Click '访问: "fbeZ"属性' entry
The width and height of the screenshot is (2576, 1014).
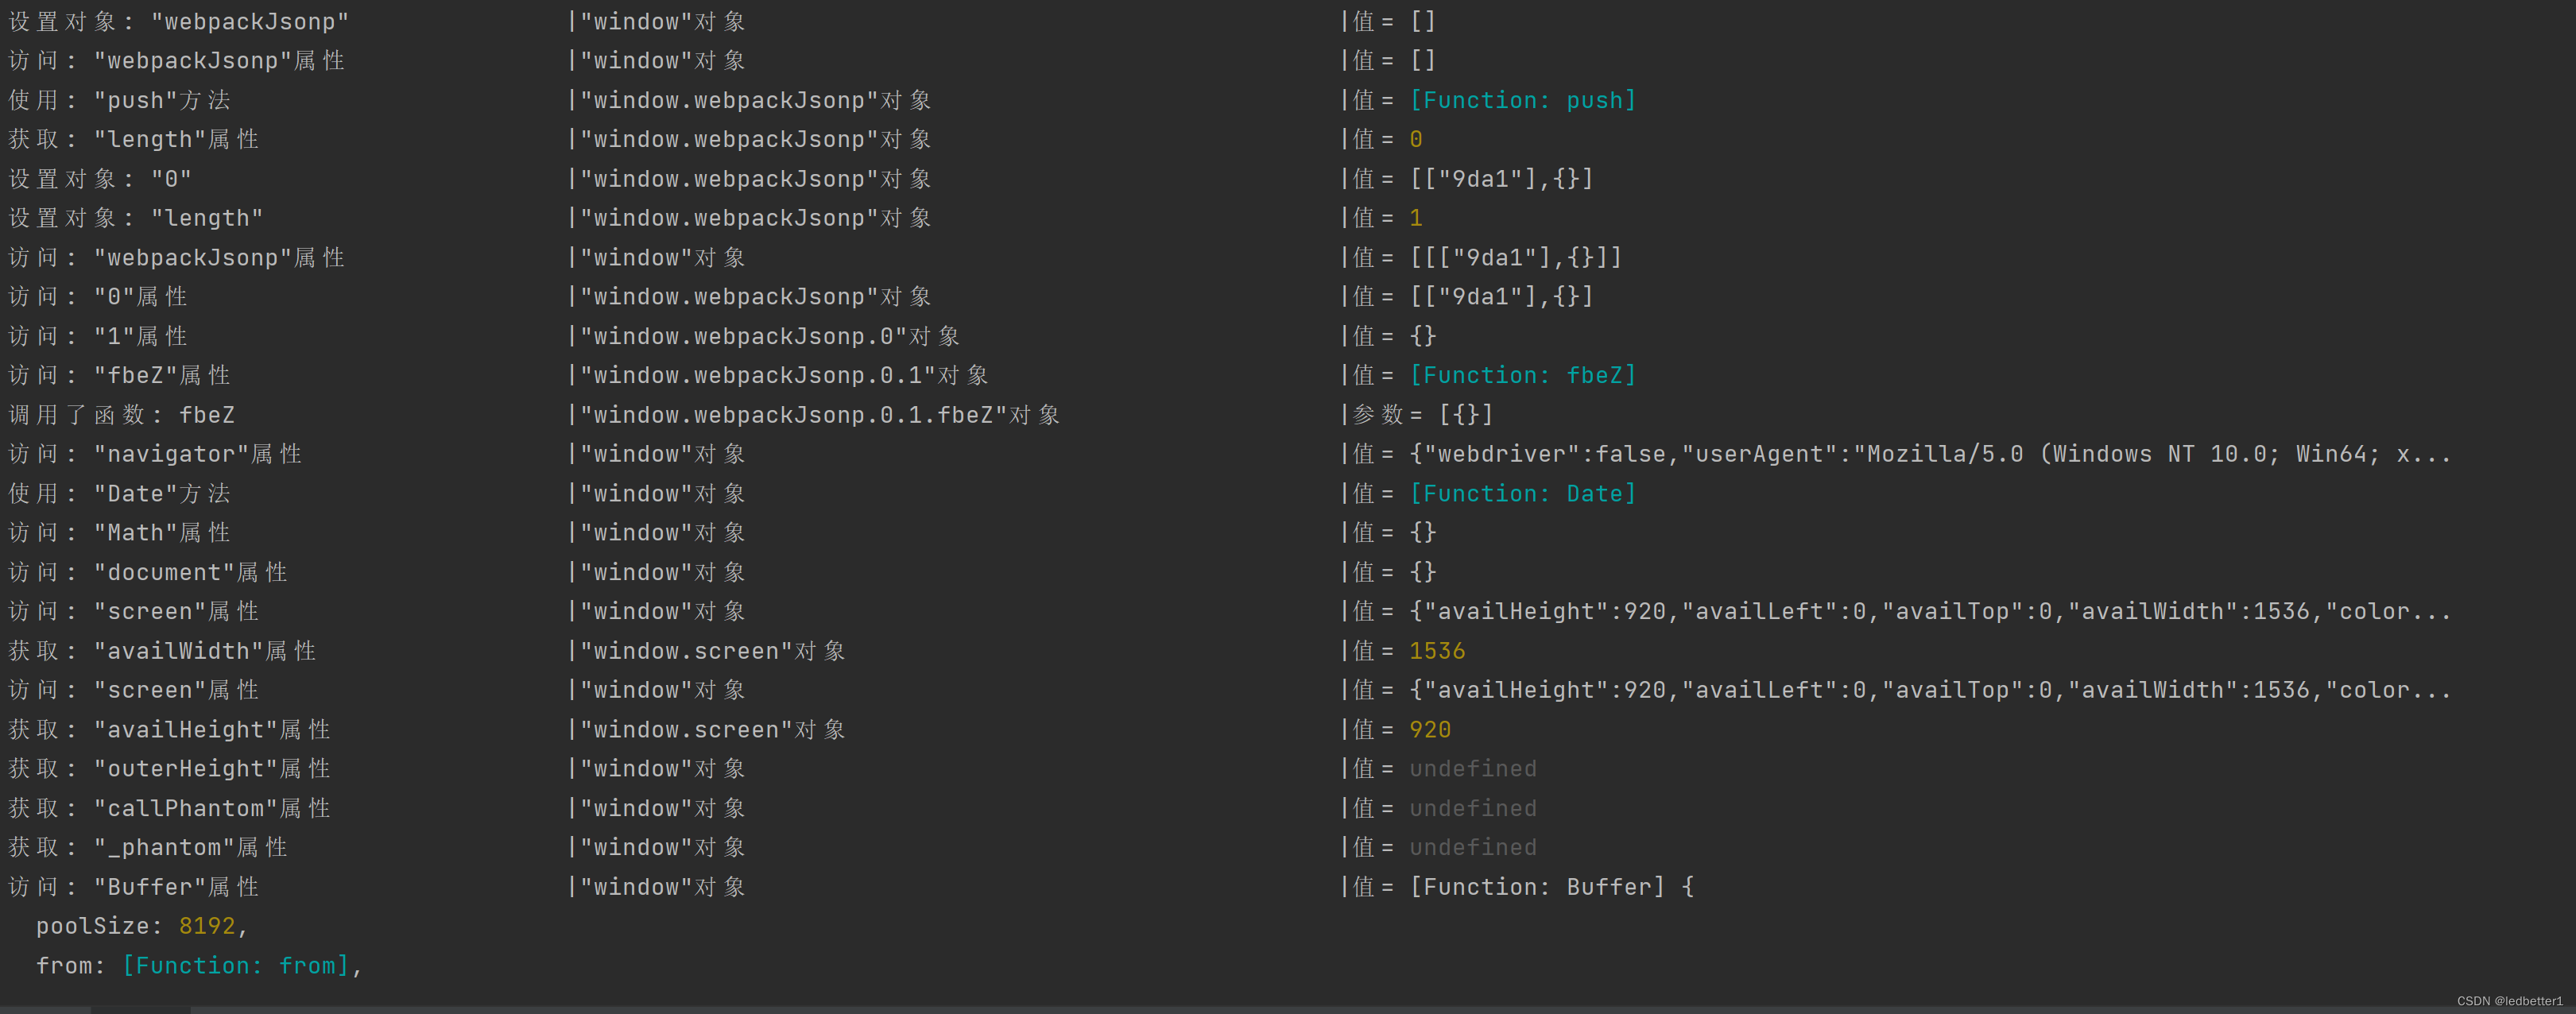120,375
